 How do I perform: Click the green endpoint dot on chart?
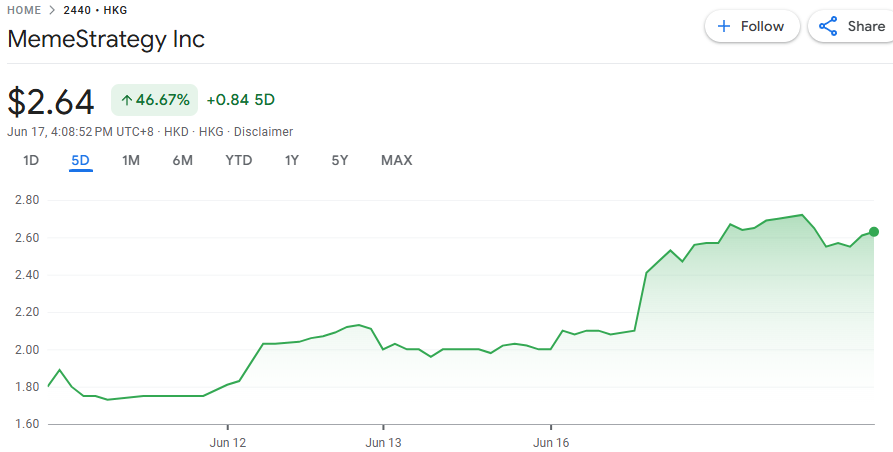point(874,232)
